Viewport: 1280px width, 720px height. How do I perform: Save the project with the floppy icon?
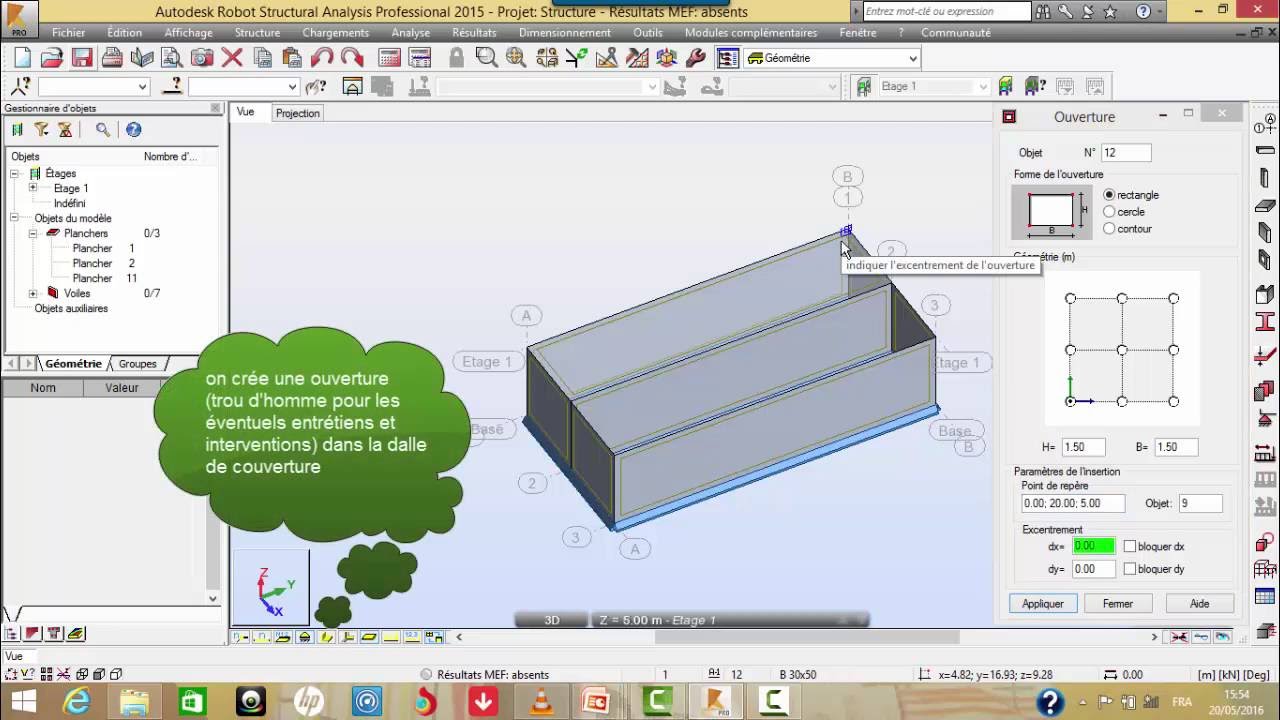point(82,58)
